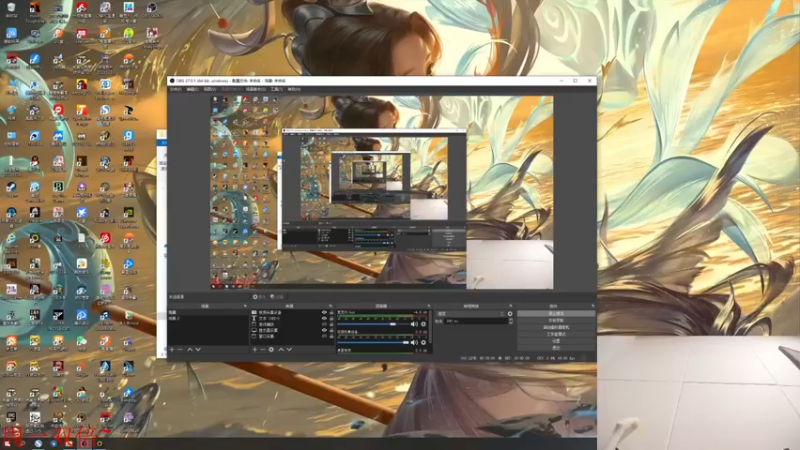Enable 工作室模式 studio mode button
The height and width of the screenshot is (450, 800).
click(x=556, y=334)
